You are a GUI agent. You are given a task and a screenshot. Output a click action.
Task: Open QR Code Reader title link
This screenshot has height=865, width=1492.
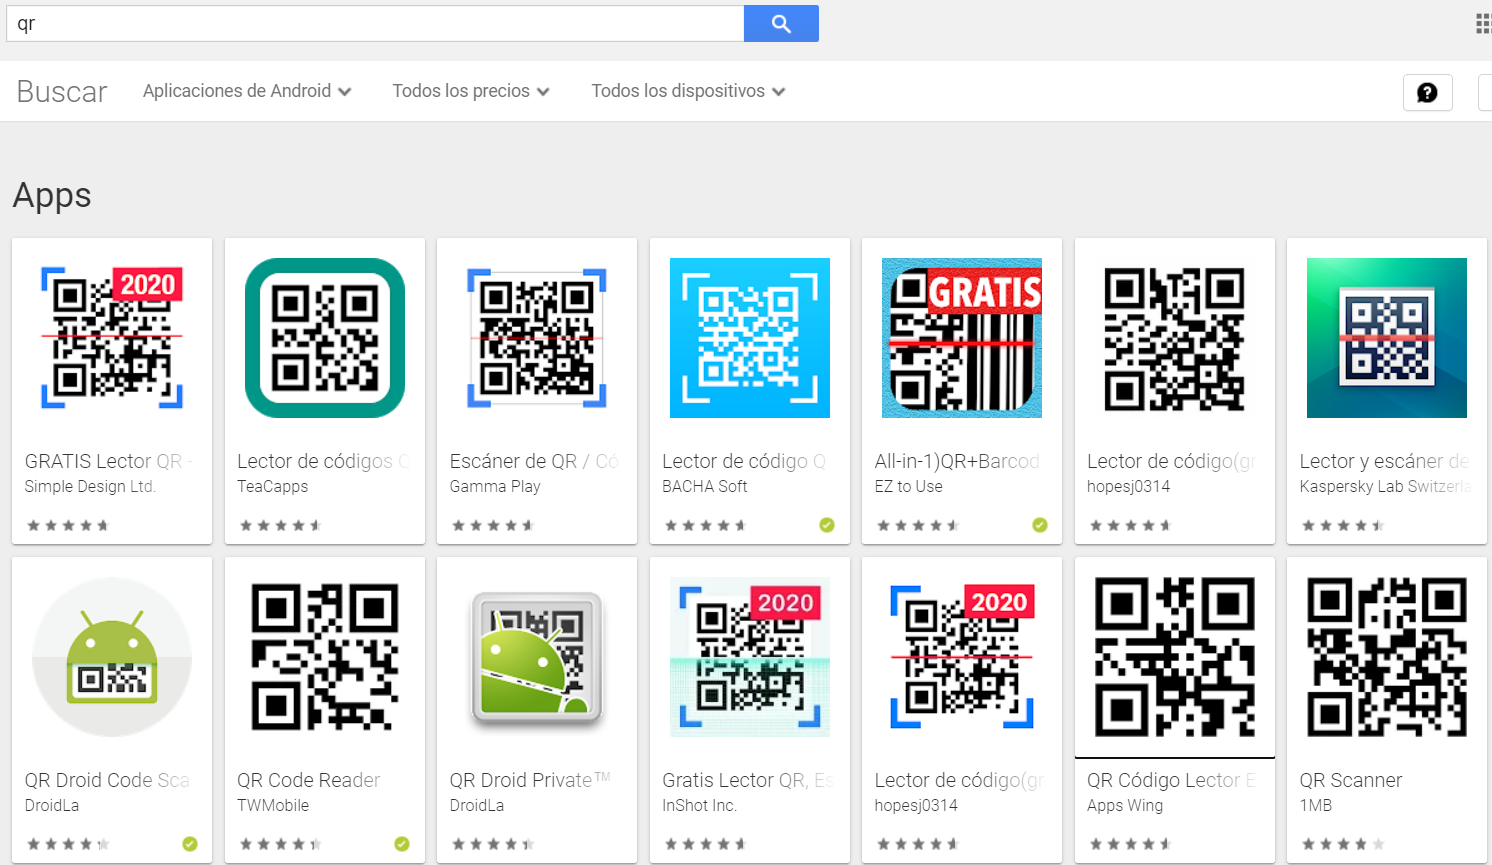click(309, 780)
